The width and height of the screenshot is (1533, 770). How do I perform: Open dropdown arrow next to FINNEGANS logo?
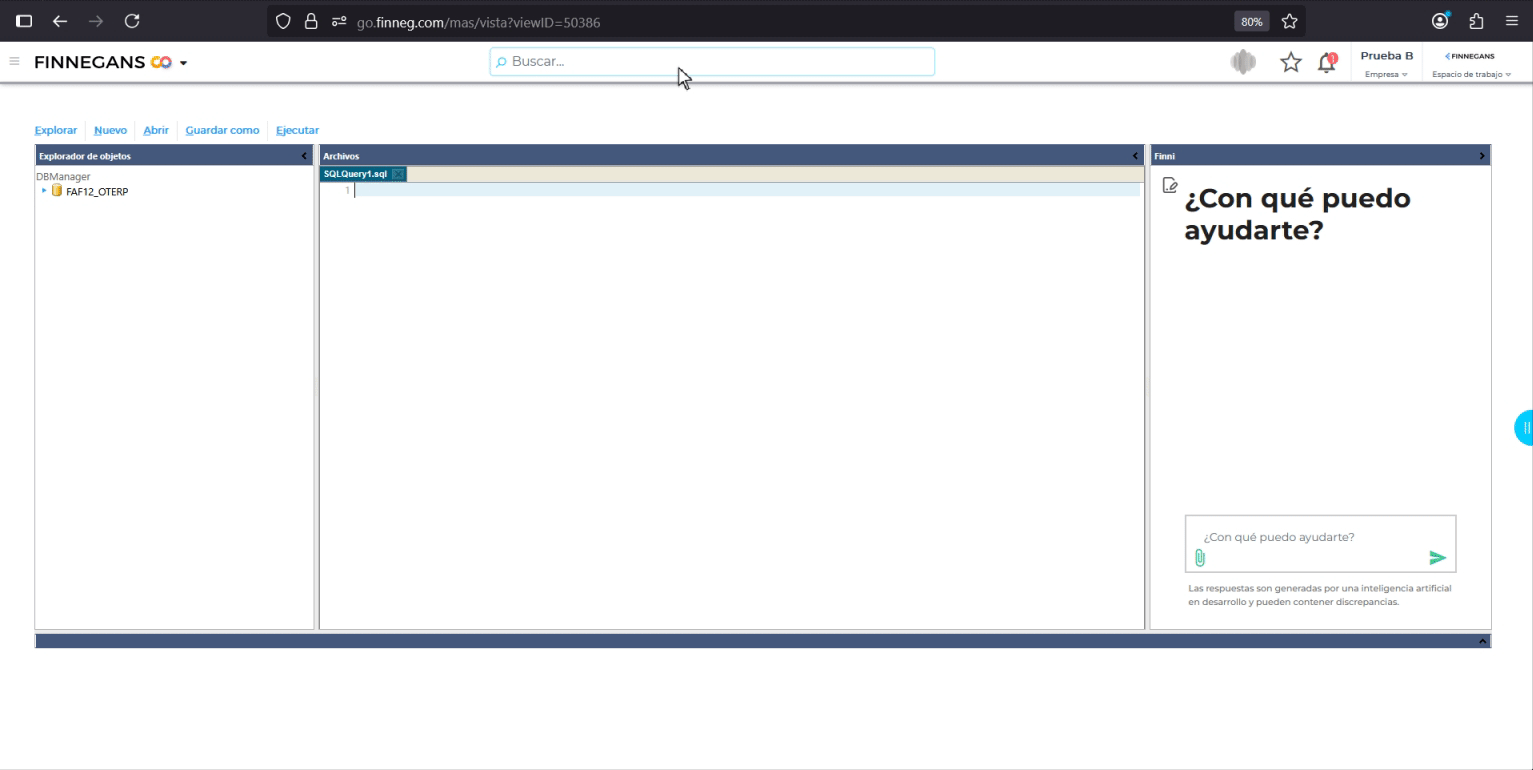point(183,63)
